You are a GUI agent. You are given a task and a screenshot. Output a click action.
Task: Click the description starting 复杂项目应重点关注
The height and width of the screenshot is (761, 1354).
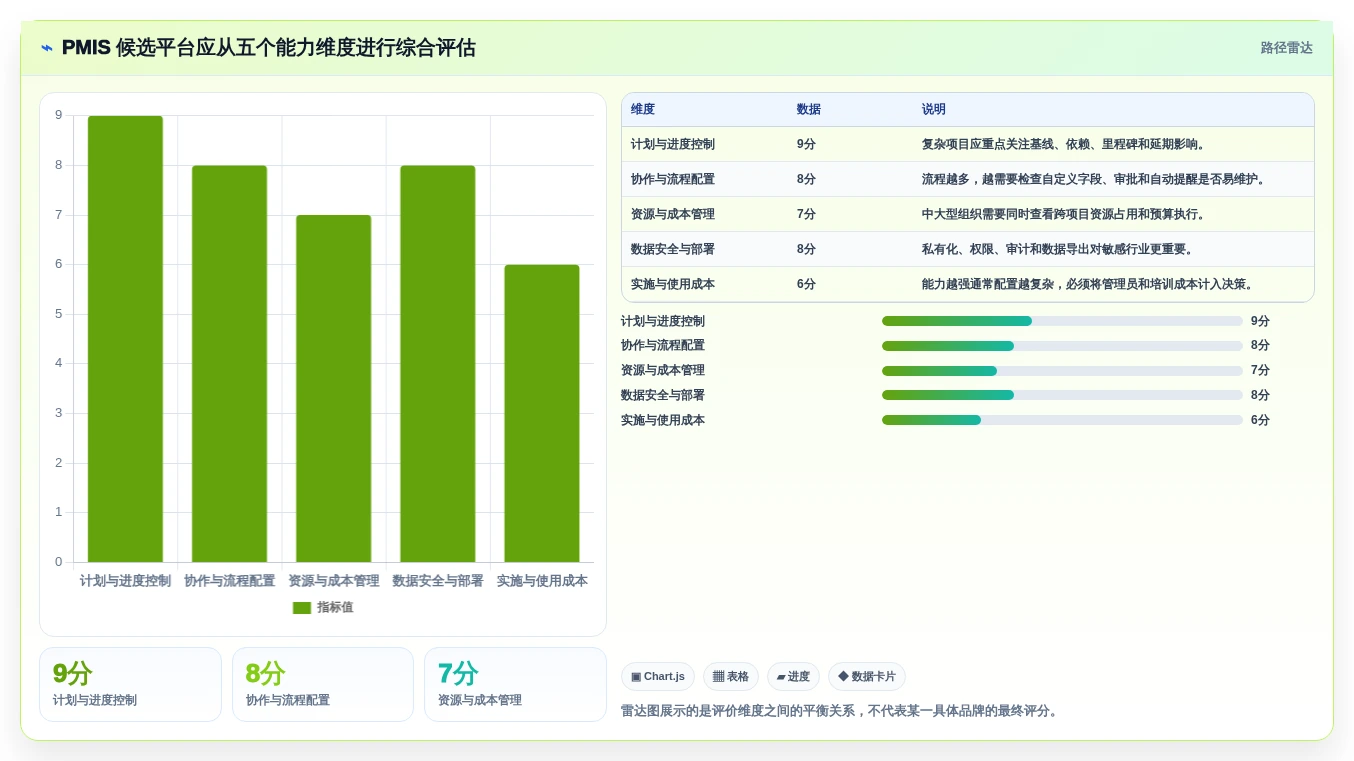(x=1065, y=144)
